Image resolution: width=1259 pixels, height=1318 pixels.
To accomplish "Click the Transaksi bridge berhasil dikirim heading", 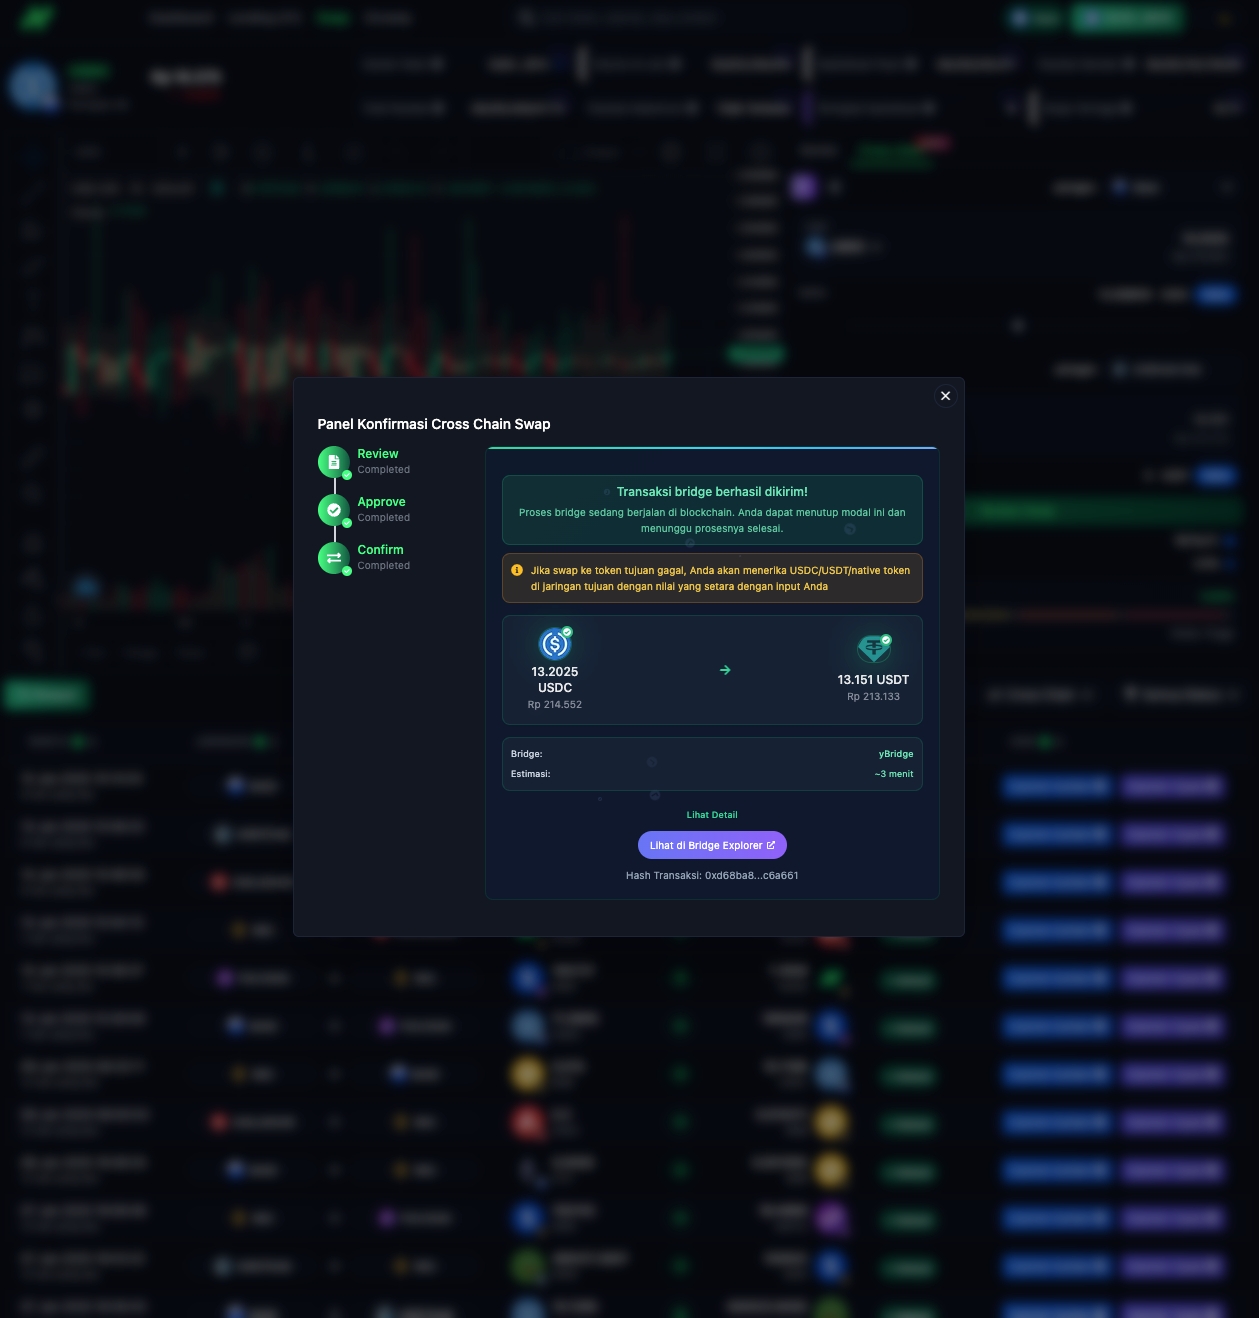I will point(712,492).
